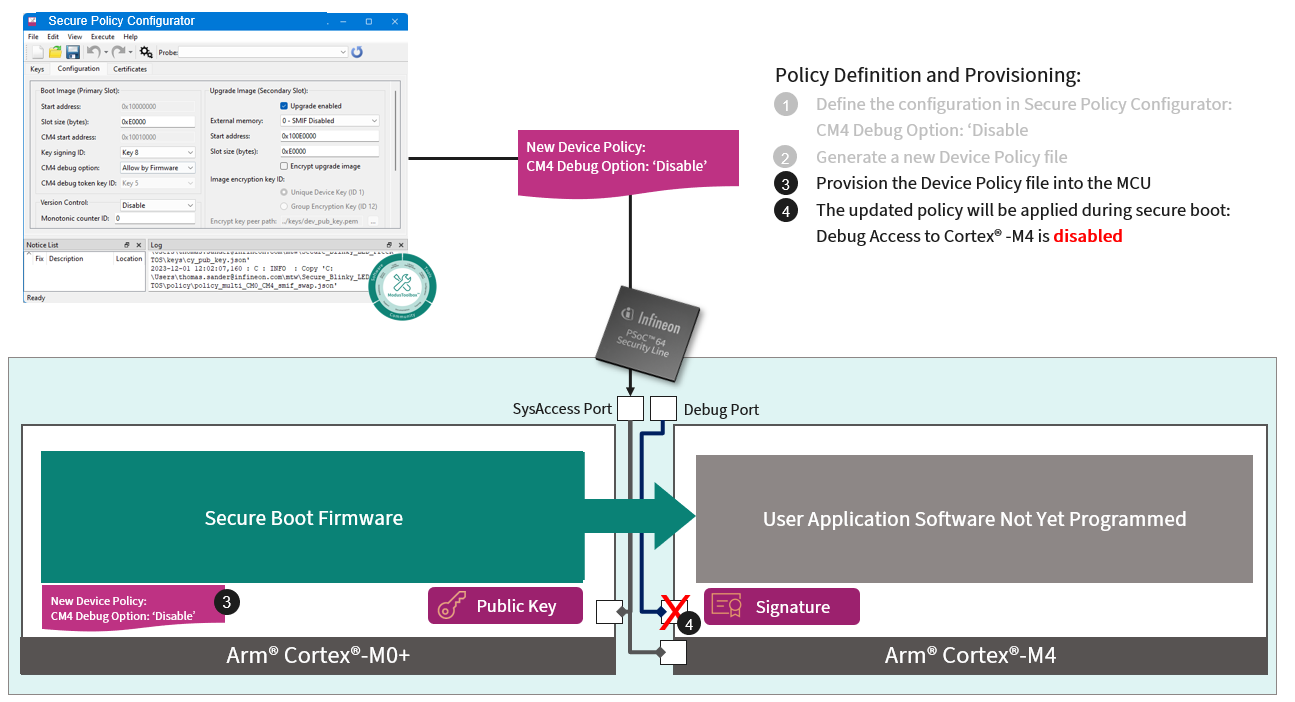This screenshot has height=702, width=1295.
Task: Open the CM4 debug token key ID dropdown
Action: (x=157, y=183)
